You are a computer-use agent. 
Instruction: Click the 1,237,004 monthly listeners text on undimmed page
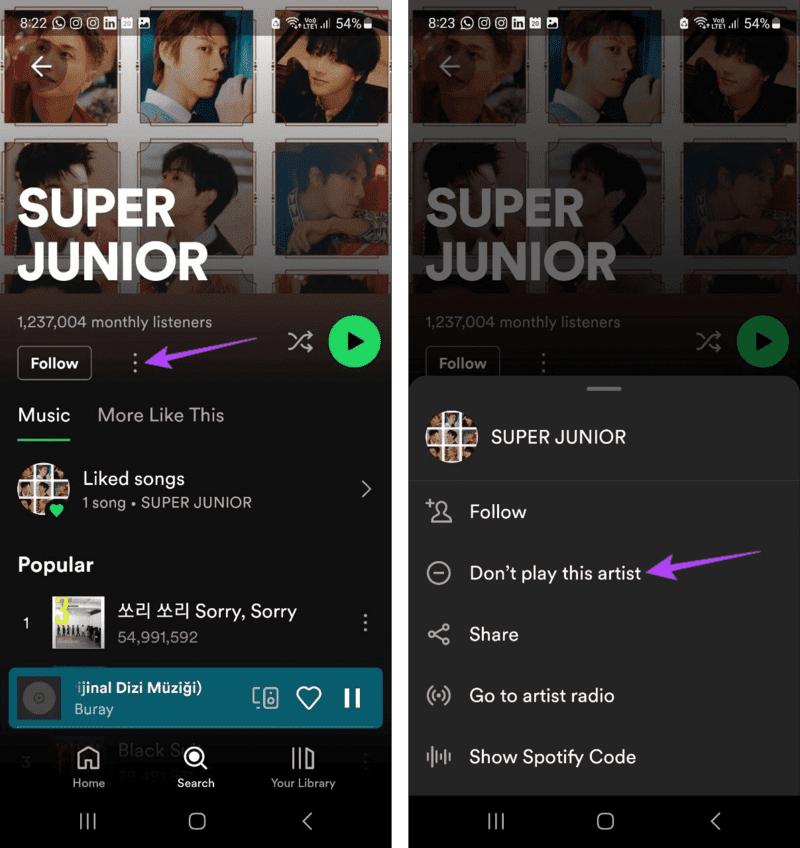click(x=115, y=322)
